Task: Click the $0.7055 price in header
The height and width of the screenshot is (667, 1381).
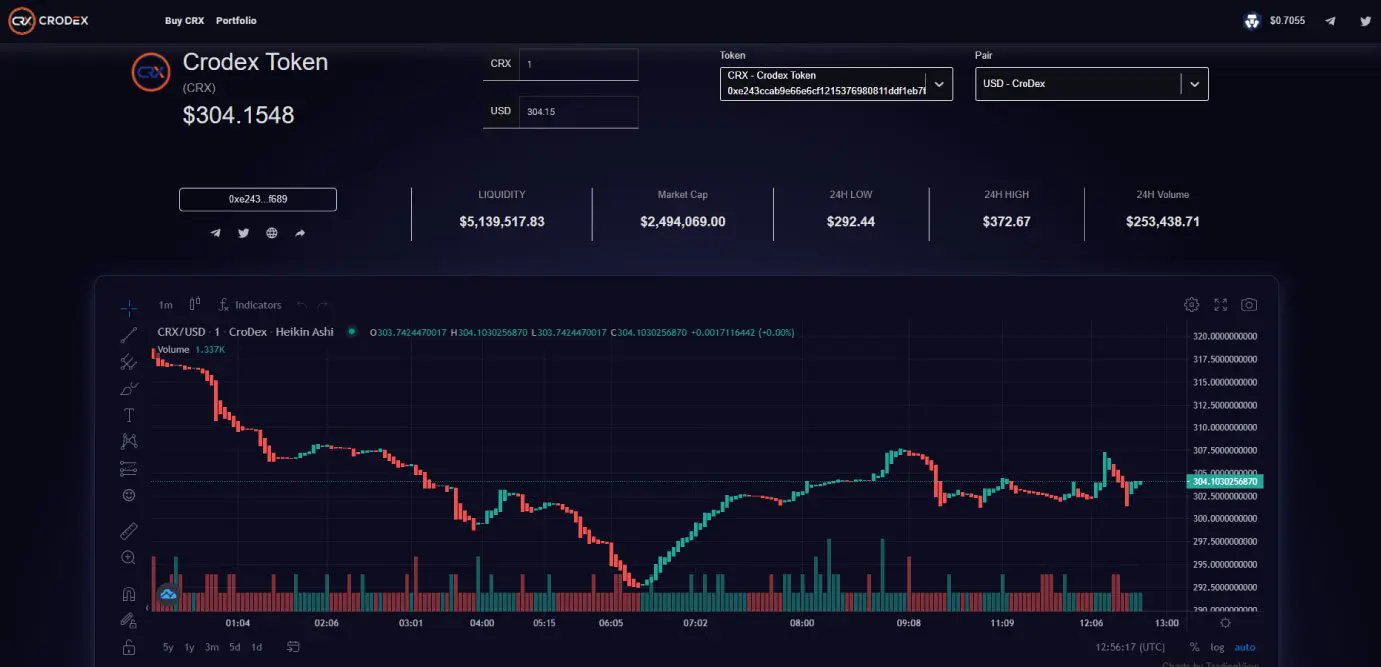Action: click(x=1287, y=21)
